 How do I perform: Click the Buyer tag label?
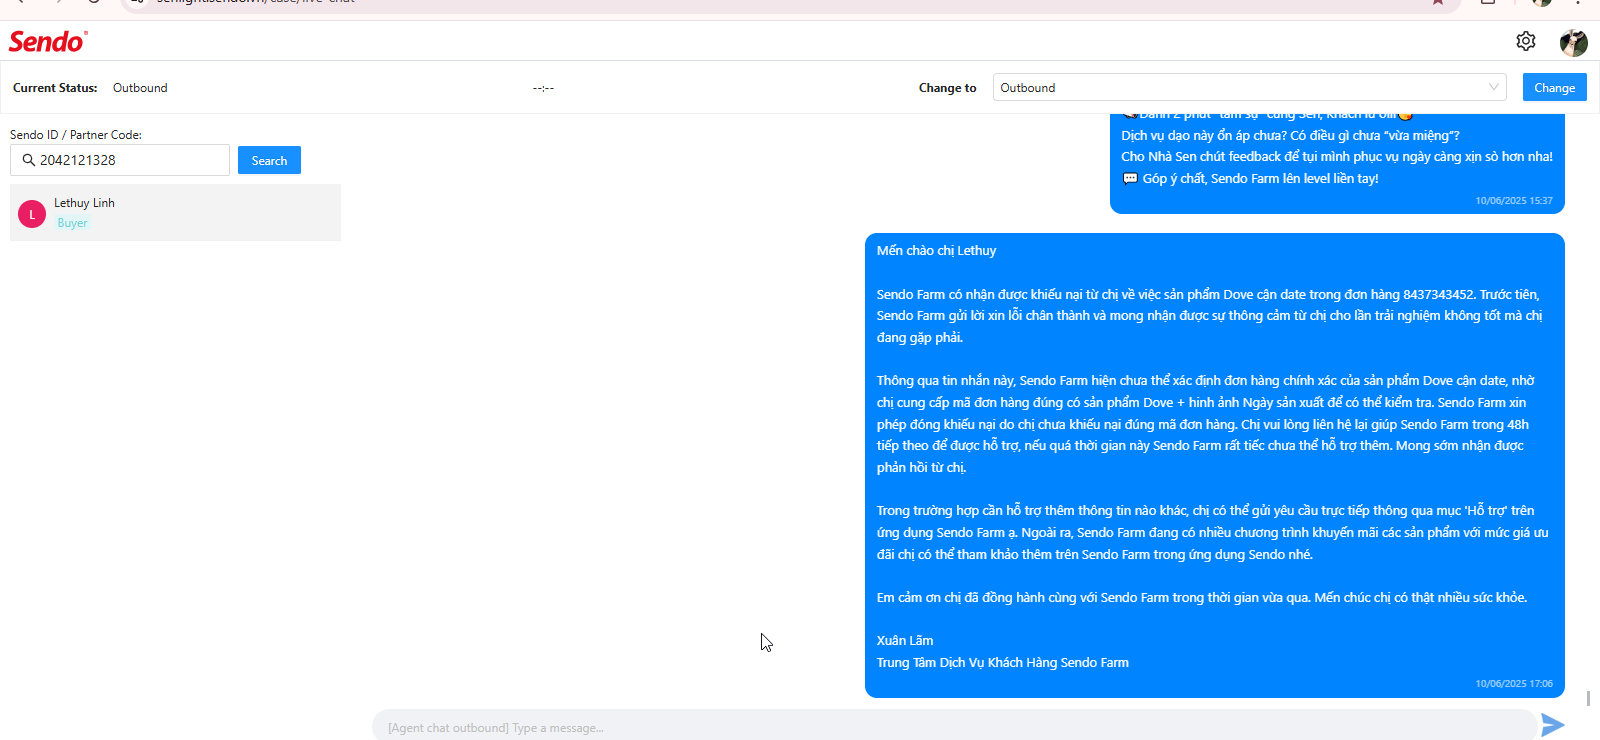coord(72,223)
